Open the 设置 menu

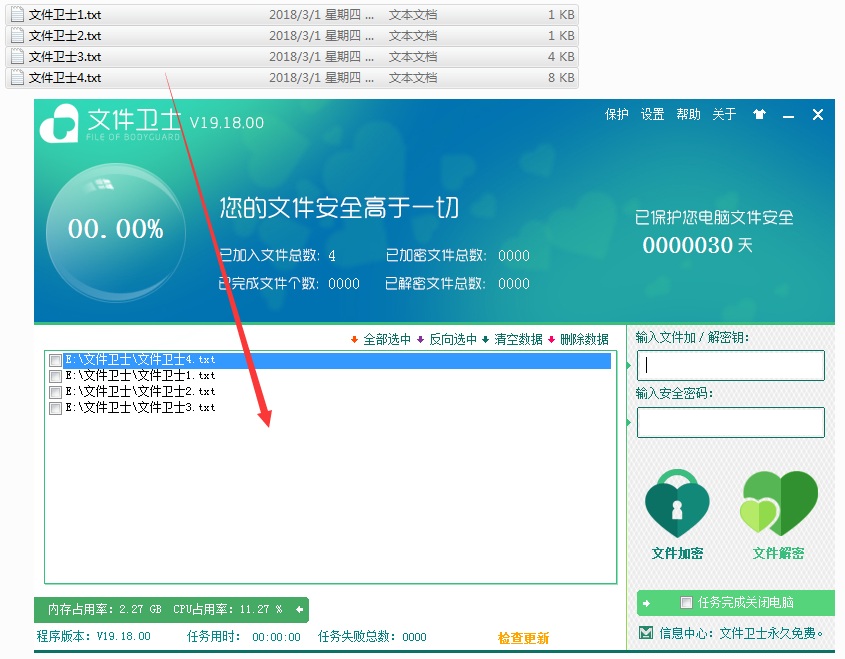(652, 114)
